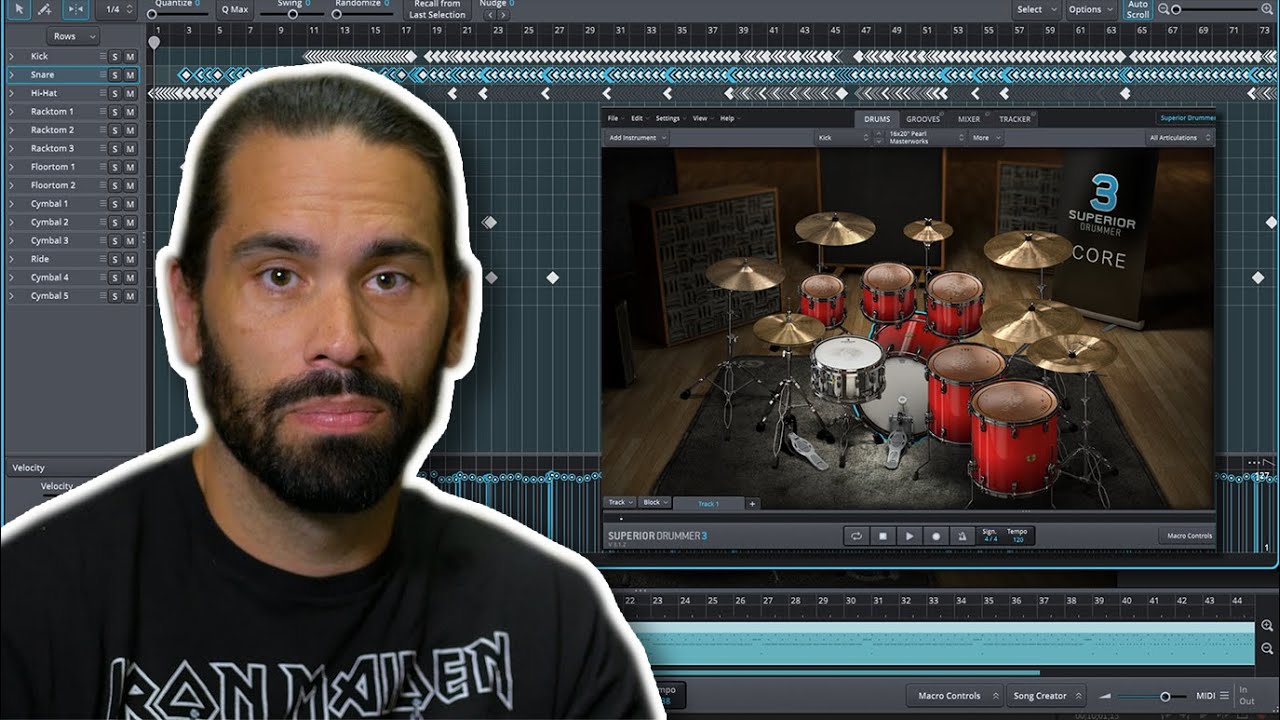1280x720 pixels.
Task: Add a new track with plus icon
Action: [x=753, y=503]
